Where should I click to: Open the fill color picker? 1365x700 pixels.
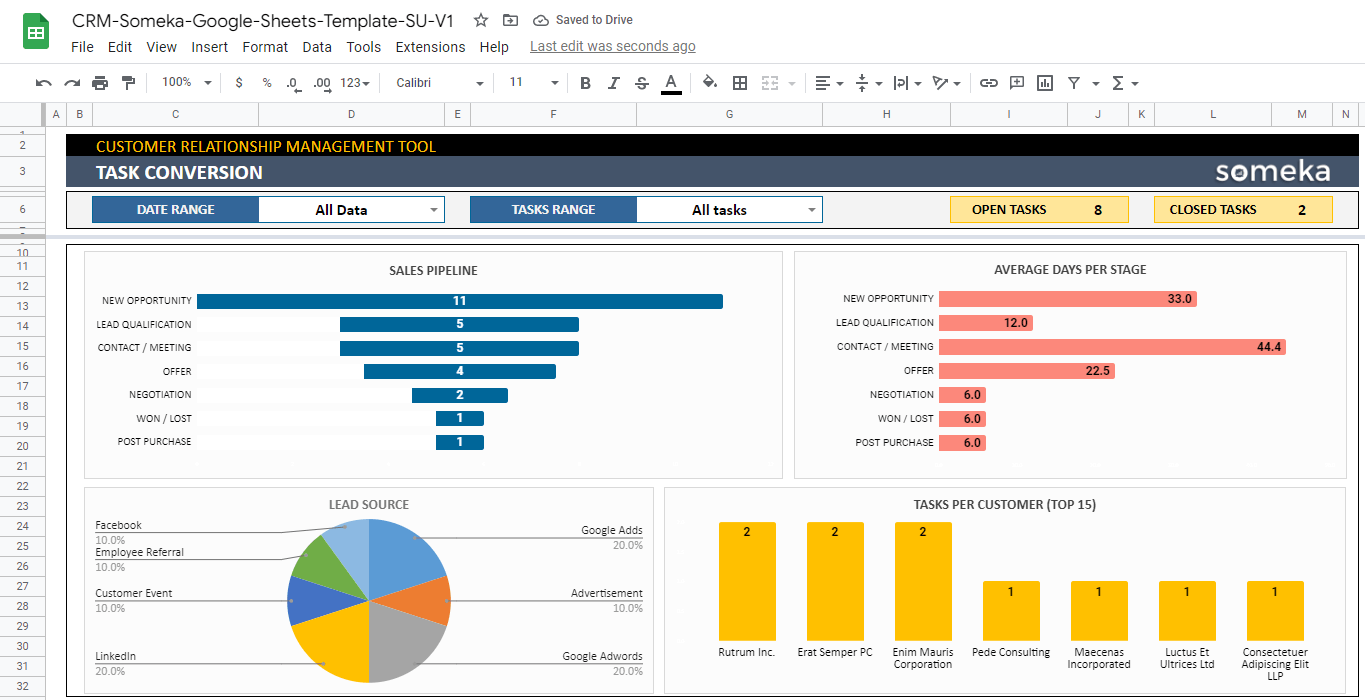pos(709,83)
